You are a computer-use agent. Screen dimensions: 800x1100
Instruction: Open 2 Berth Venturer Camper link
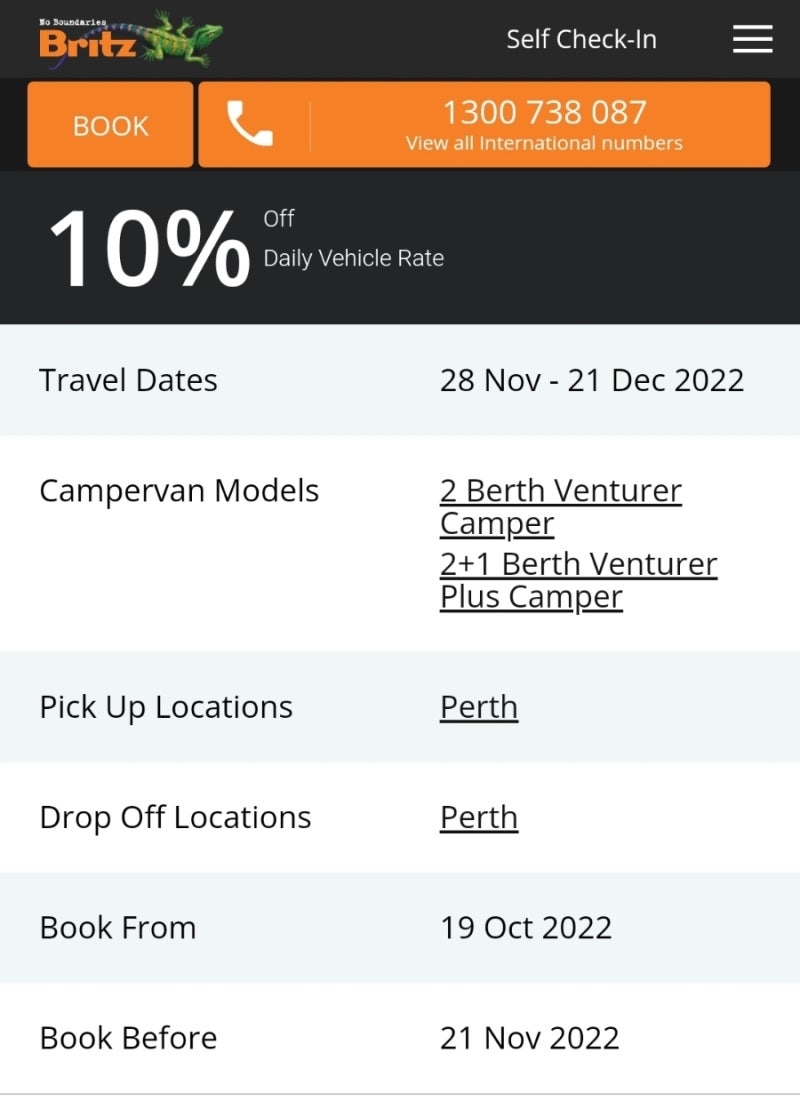[561, 507]
